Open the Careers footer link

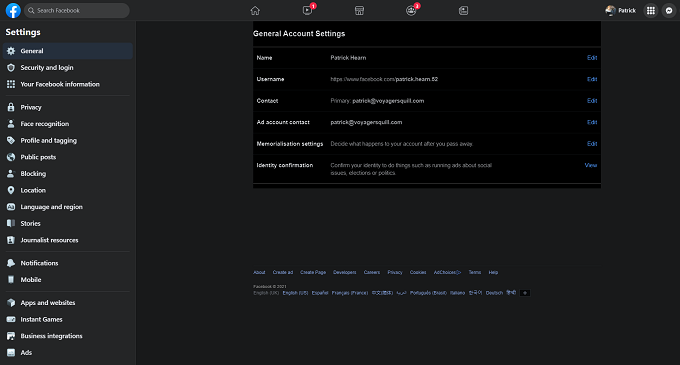coord(372,272)
